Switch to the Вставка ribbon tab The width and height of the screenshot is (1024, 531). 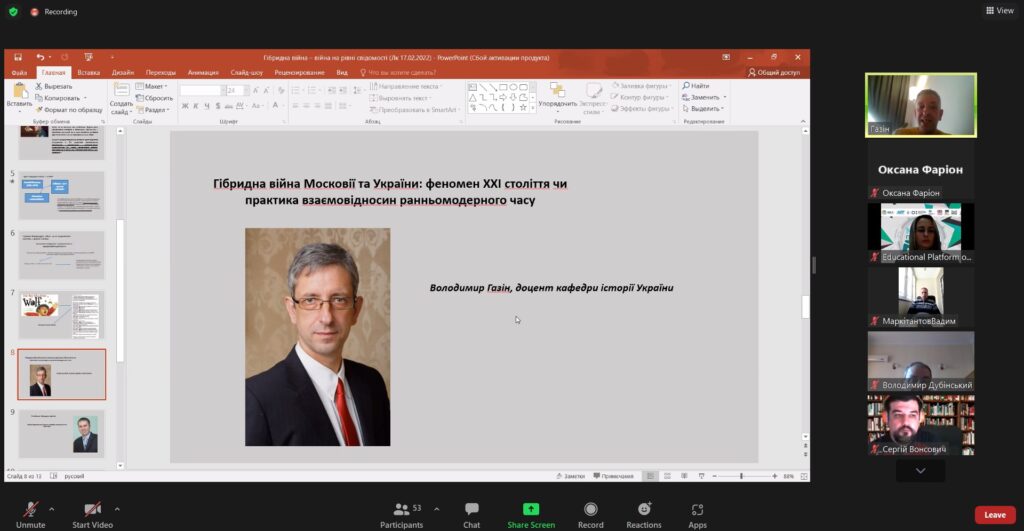[88, 73]
